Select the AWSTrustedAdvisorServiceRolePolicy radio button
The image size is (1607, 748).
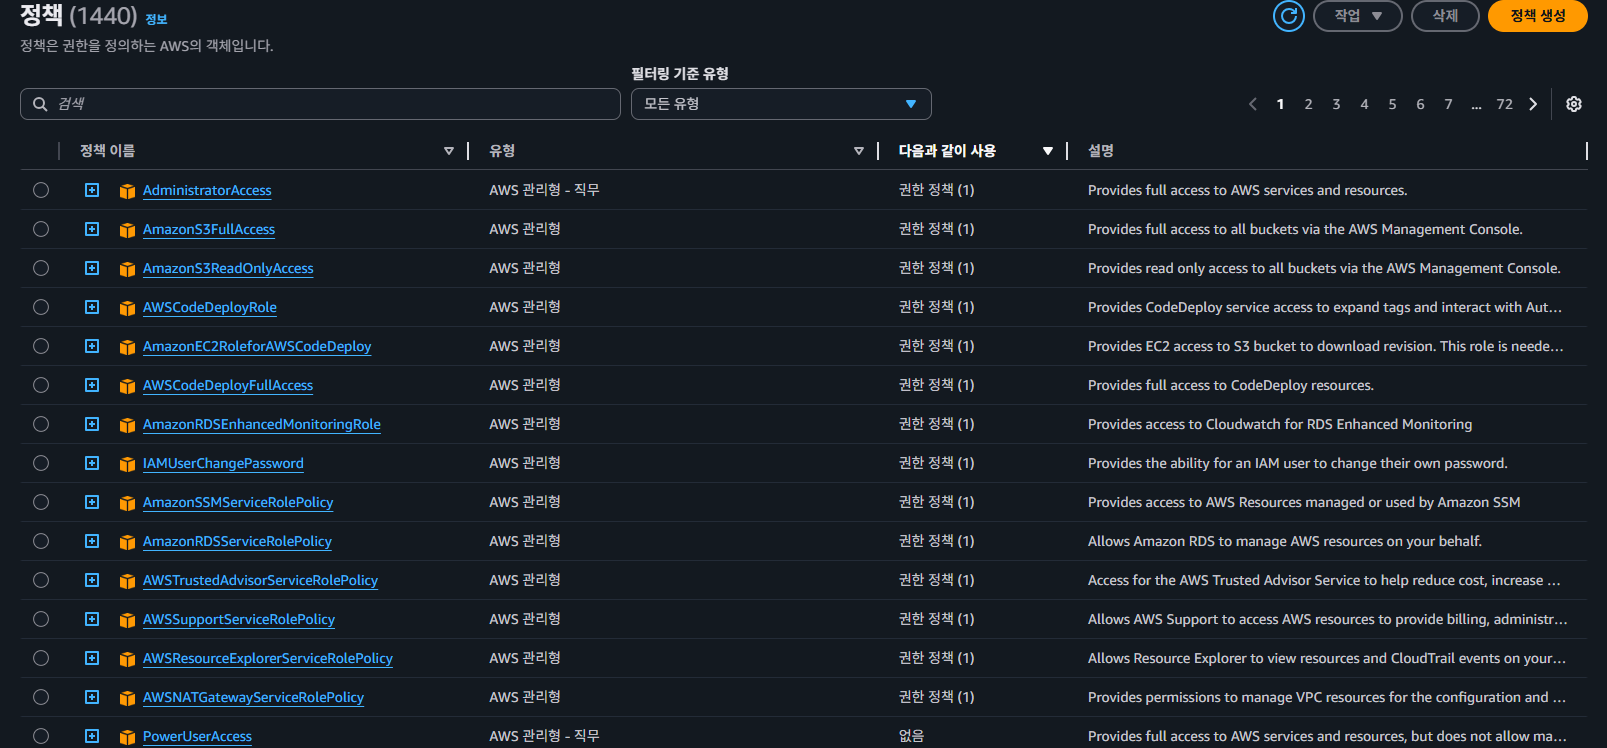(41, 580)
